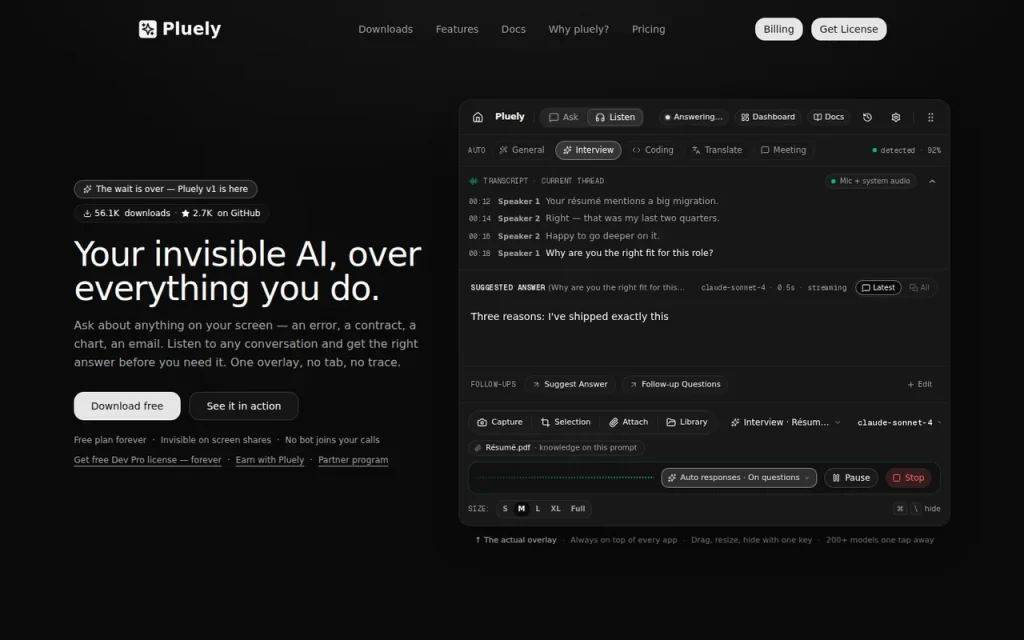Click the transcript line 'Your résumé mentions a big migration'

click(632, 201)
